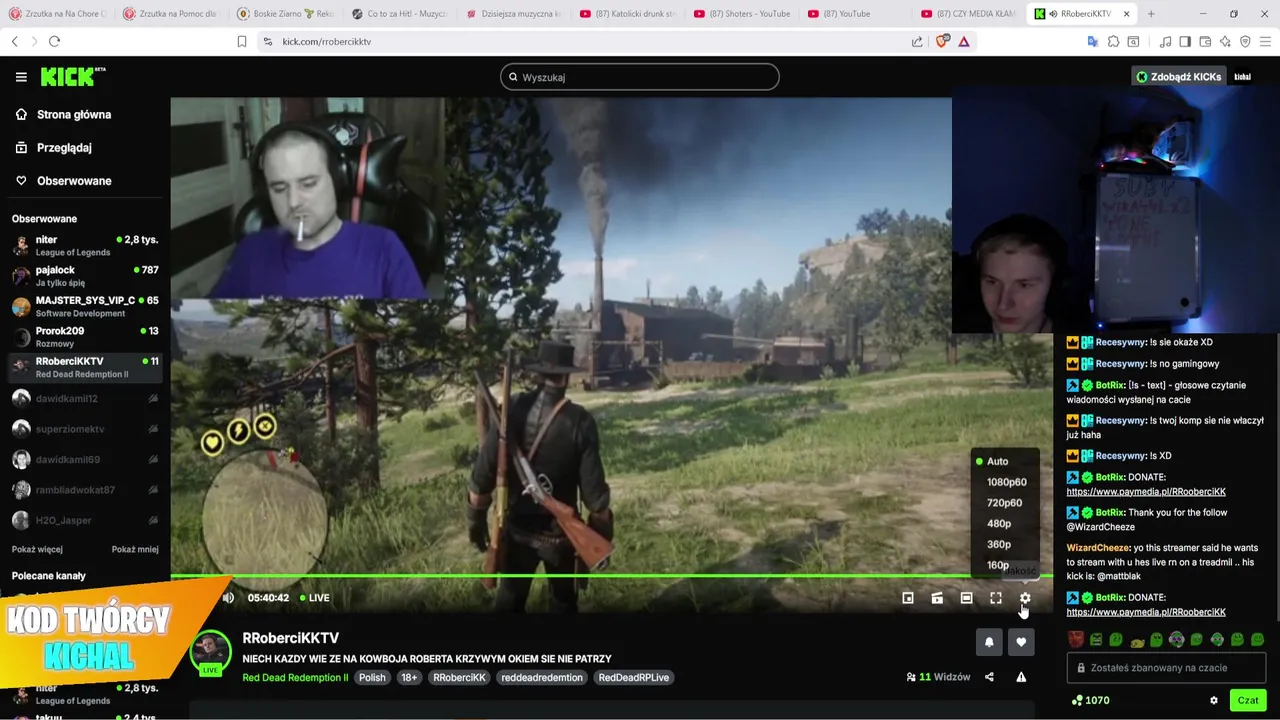Jump to LIVE in player
The width and height of the screenshot is (1280, 720).
tap(314, 598)
